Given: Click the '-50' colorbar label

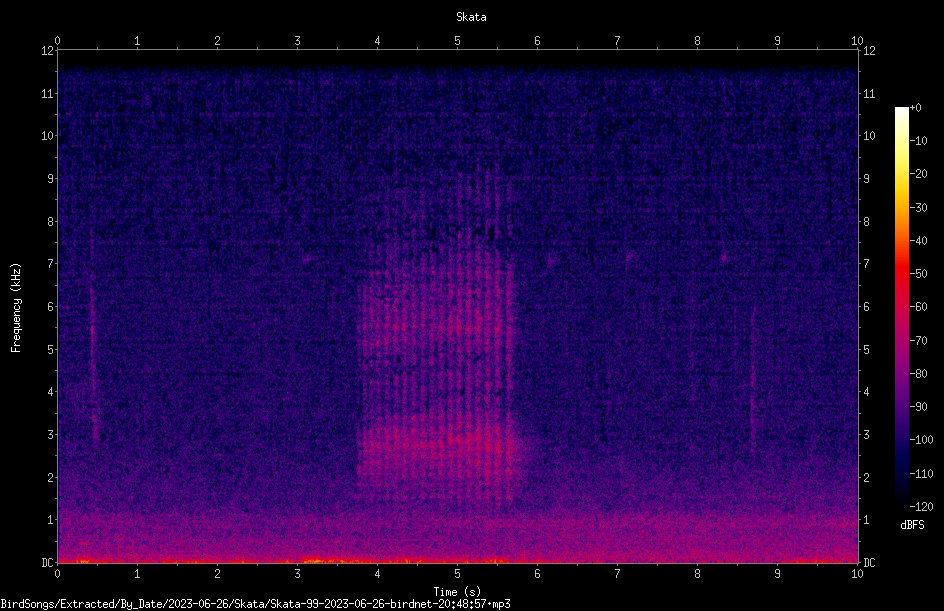Looking at the screenshot, I should coord(918,273).
